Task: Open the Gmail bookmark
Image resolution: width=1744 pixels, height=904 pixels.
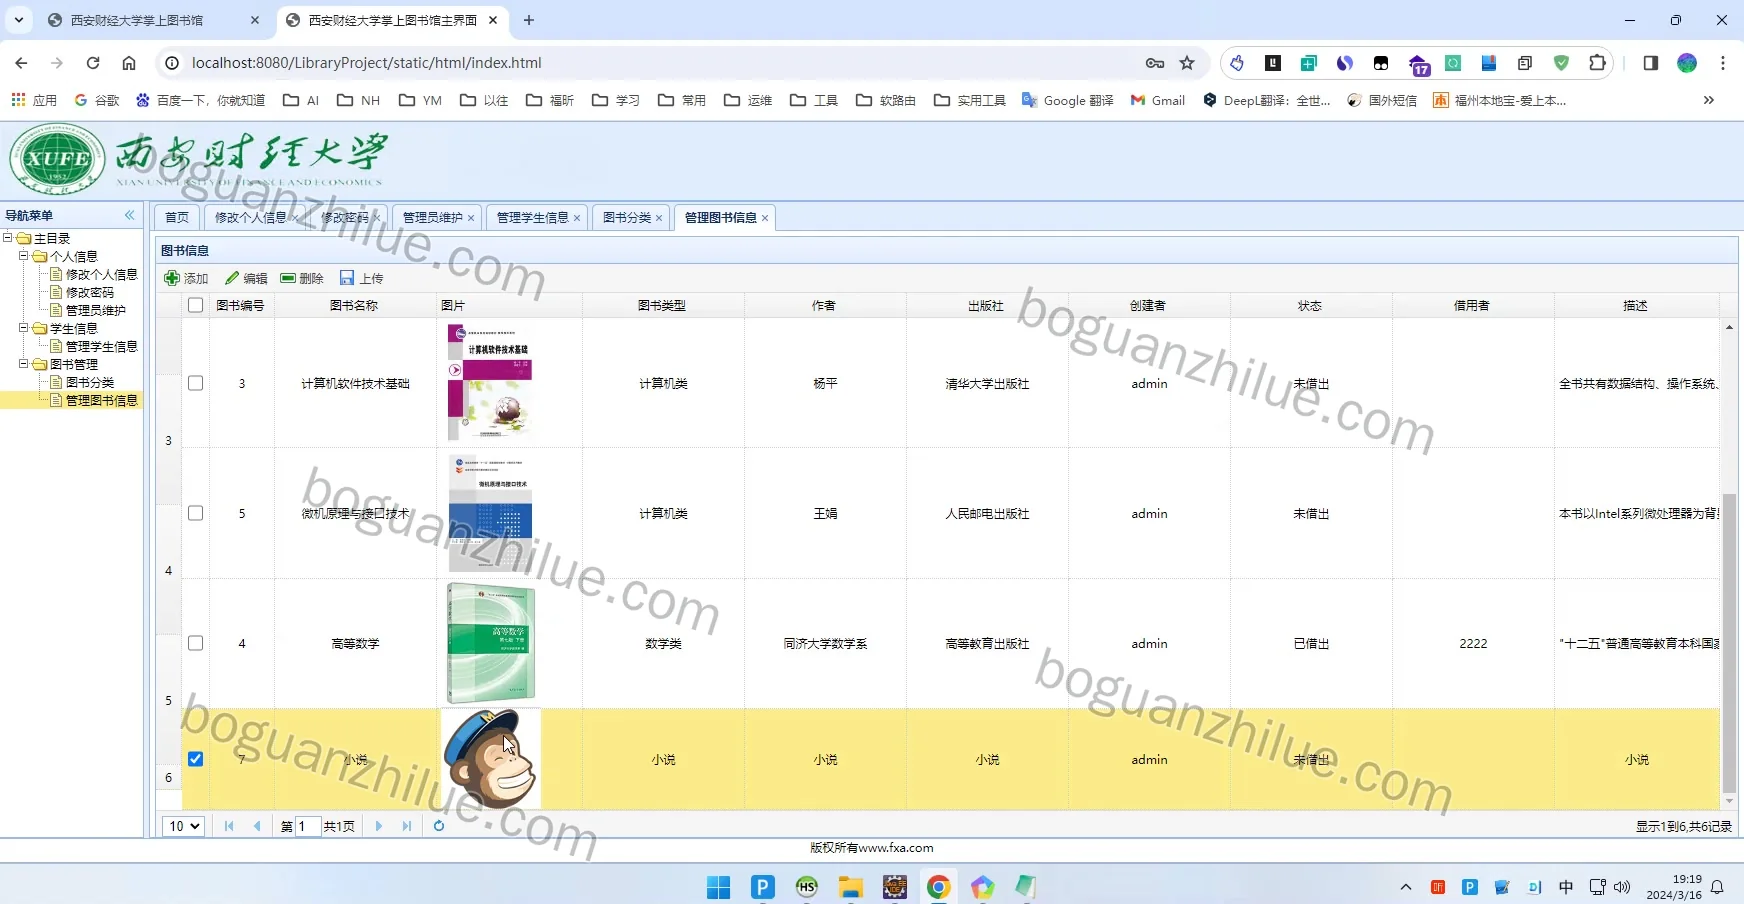Action: [1158, 100]
